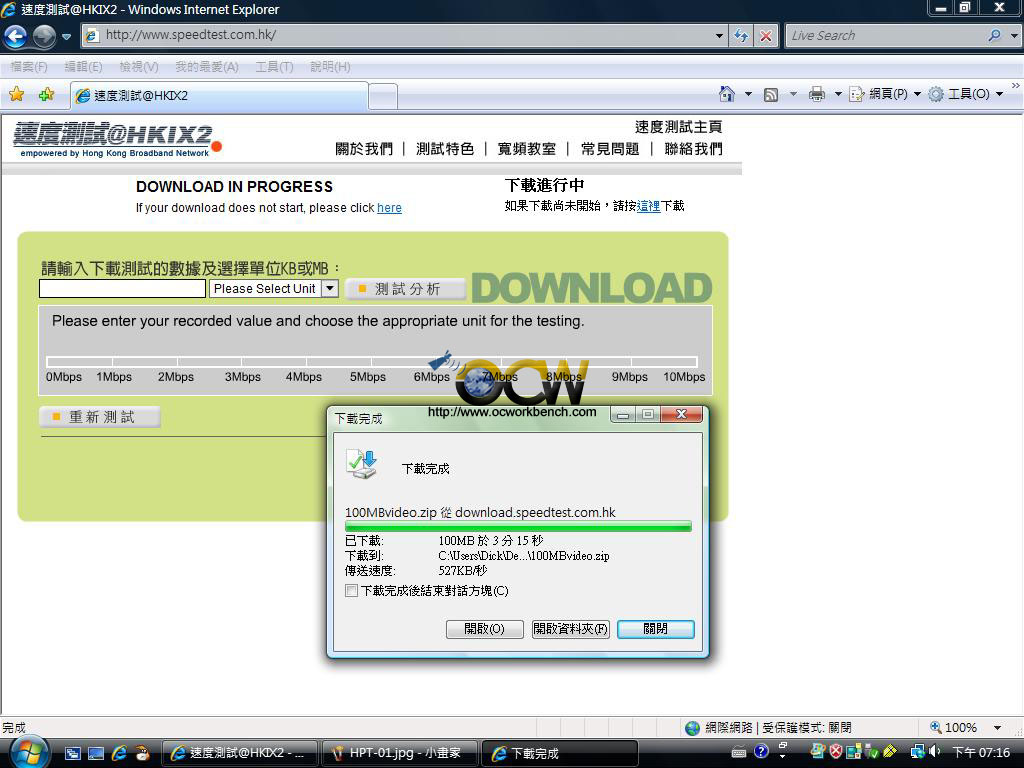Click the Chinese 這裡 download link
Screen dimensions: 1024x768
648,206
